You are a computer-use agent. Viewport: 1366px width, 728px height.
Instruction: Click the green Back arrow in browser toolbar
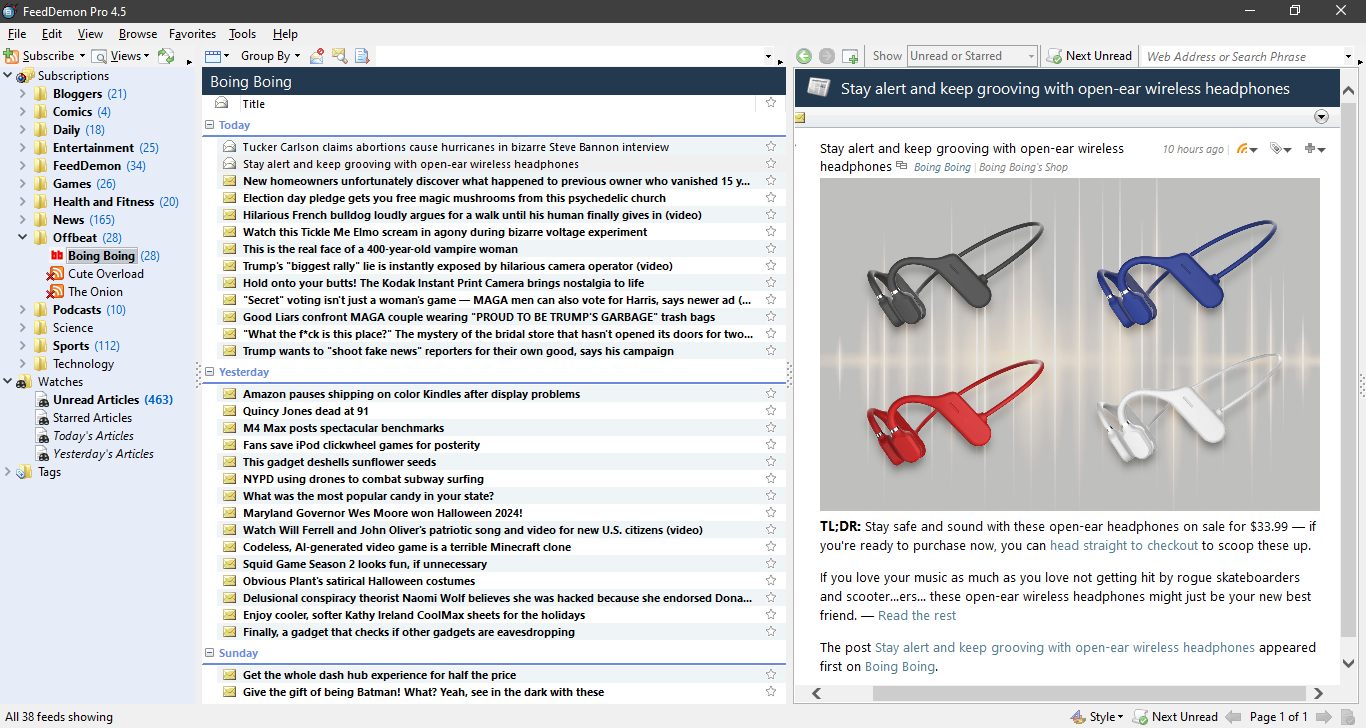point(804,56)
